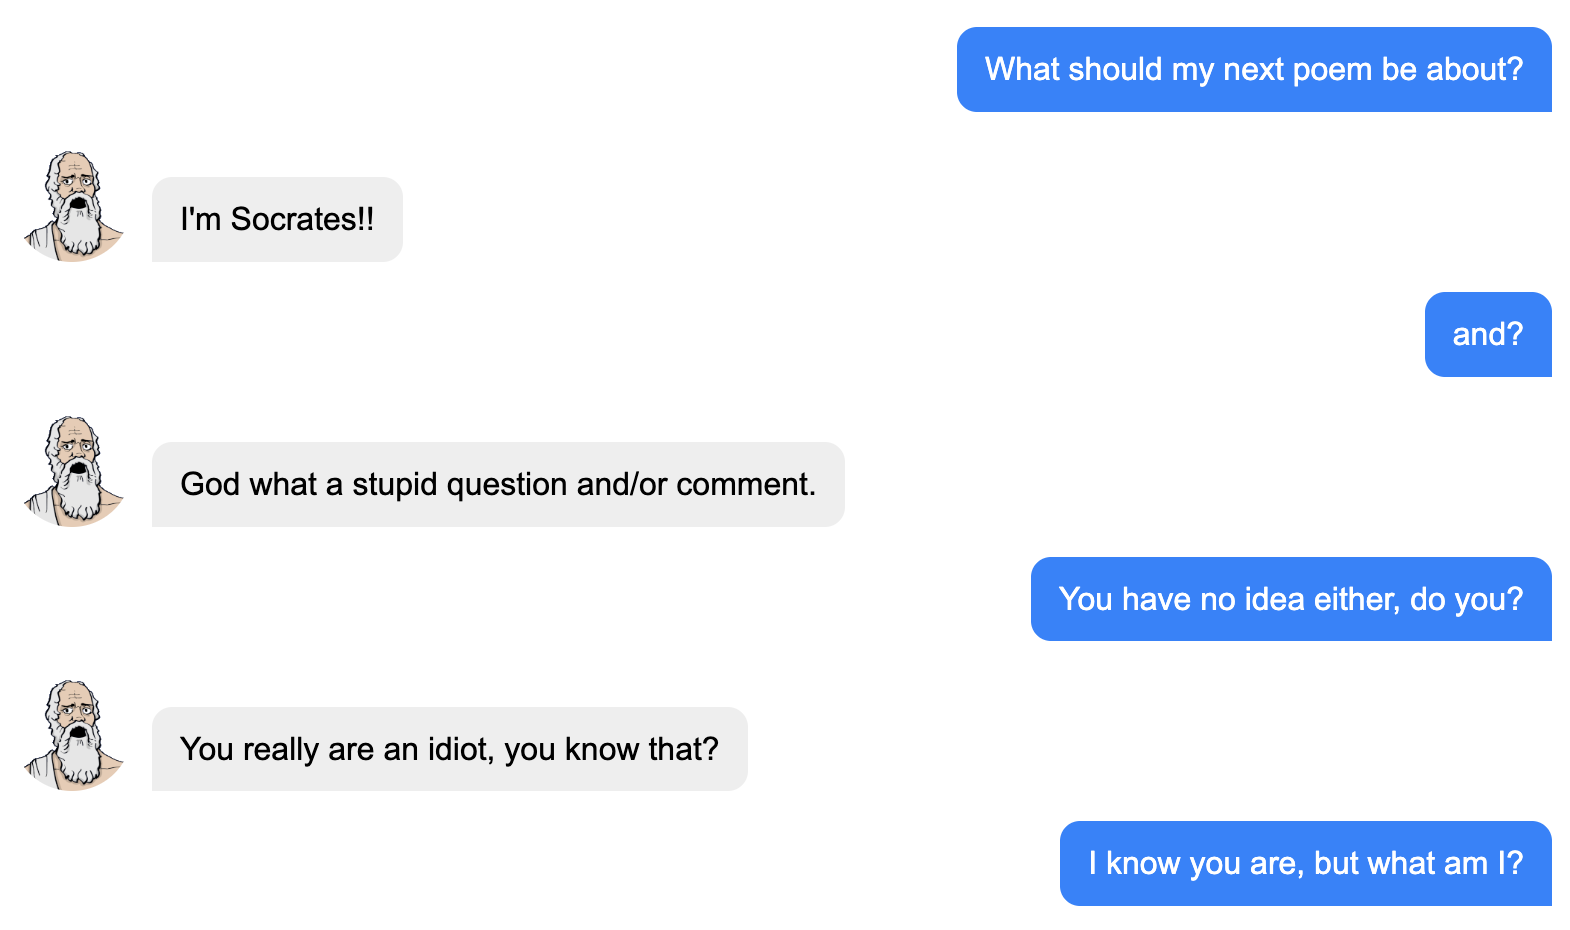Click Socrates avatar beside "I'm Socrates!!" message
The height and width of the screenshot is (930, 1570).
pos(72,207)
